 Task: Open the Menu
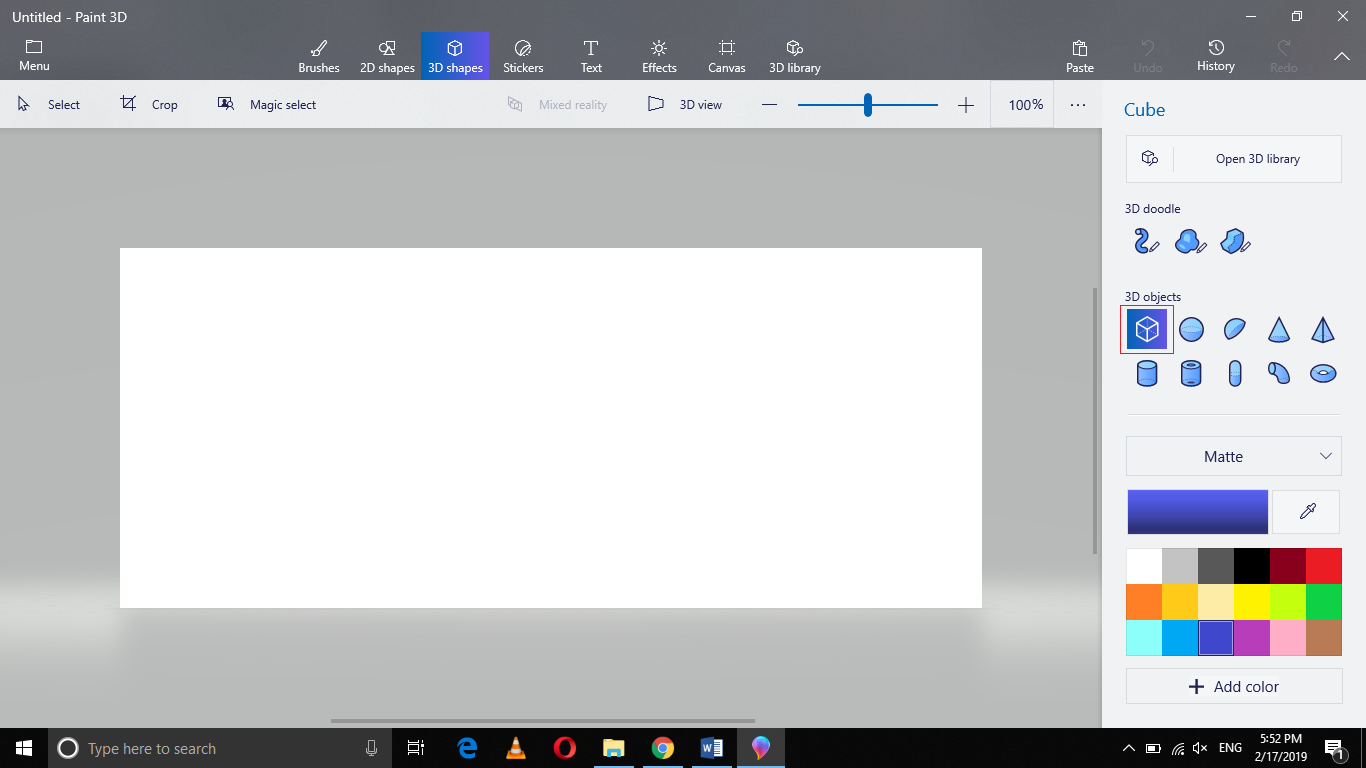tap(33, 55)
